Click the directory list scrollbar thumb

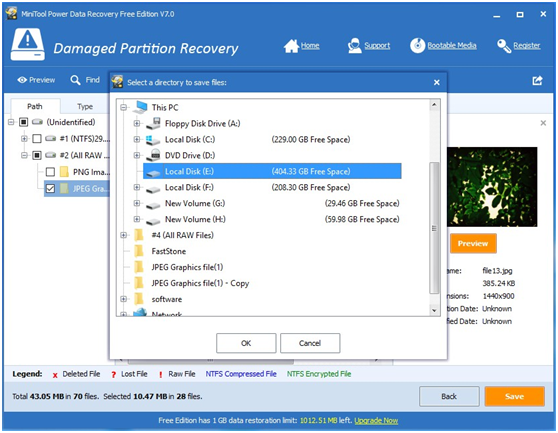point(434,228)
